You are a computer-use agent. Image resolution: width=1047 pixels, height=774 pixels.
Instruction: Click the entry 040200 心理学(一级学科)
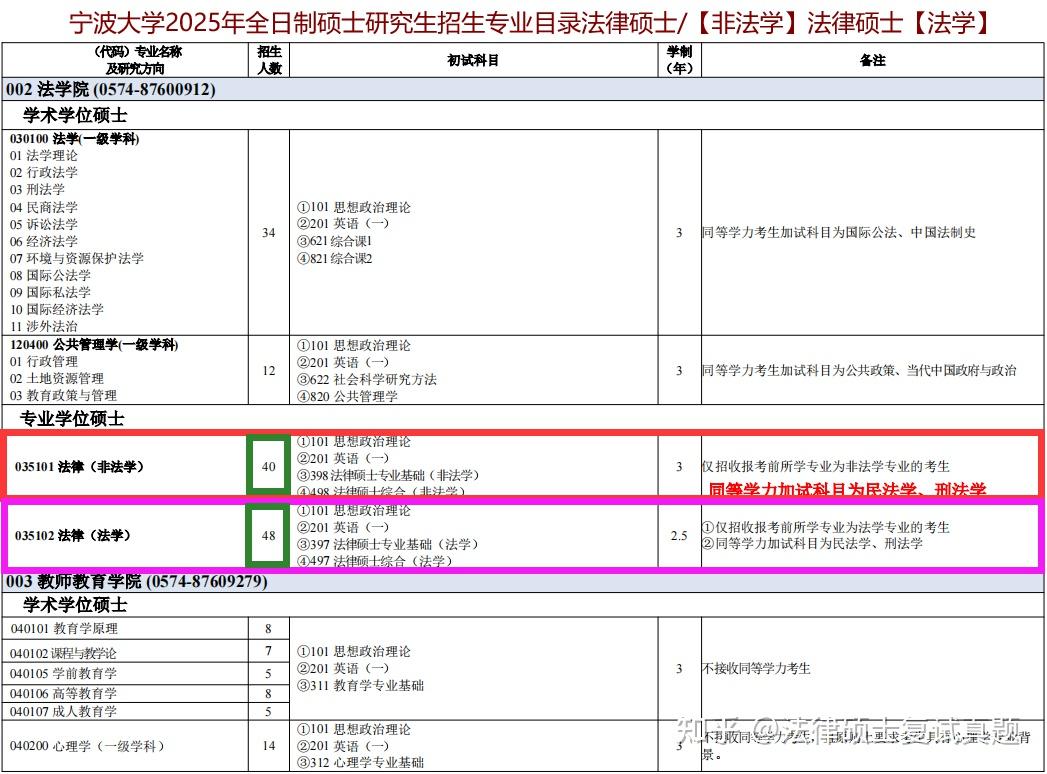[x=87, y=746]
